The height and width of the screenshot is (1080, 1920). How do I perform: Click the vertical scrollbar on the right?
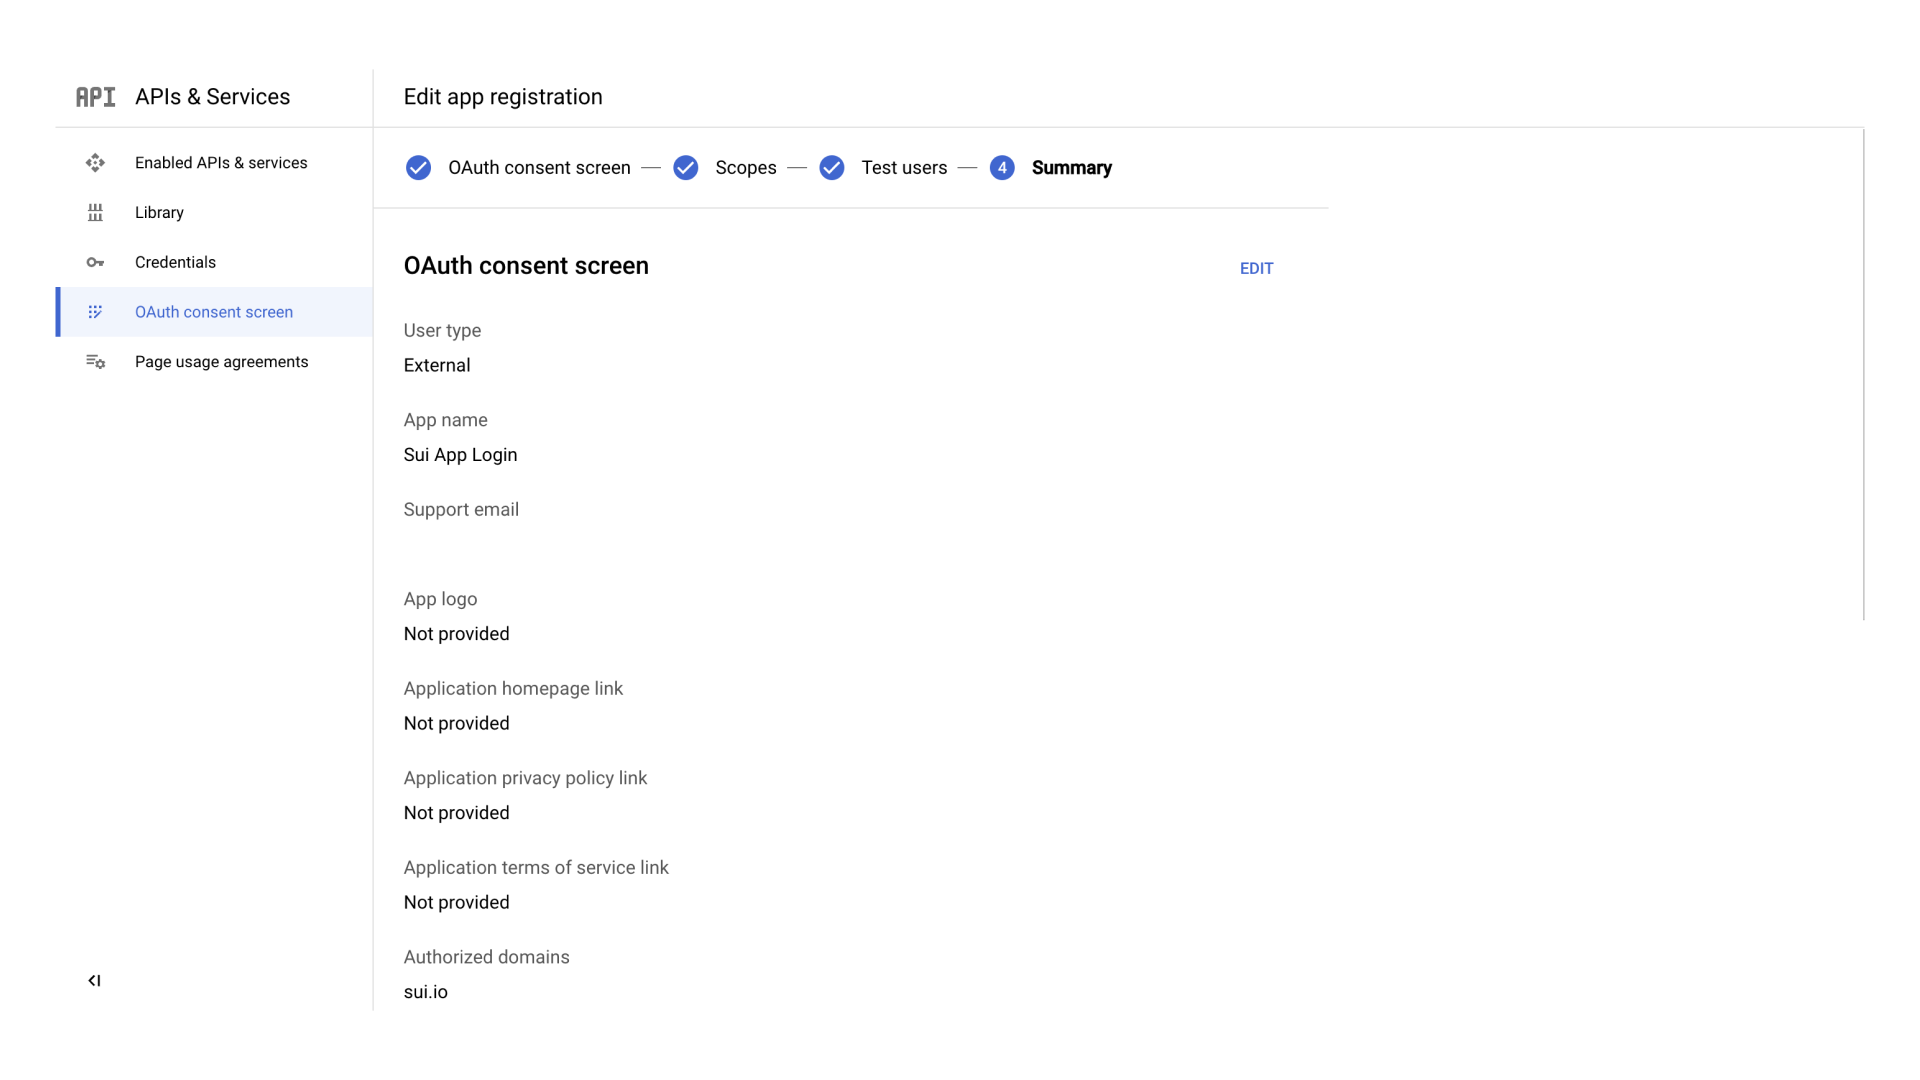(x=1864, y=374)
